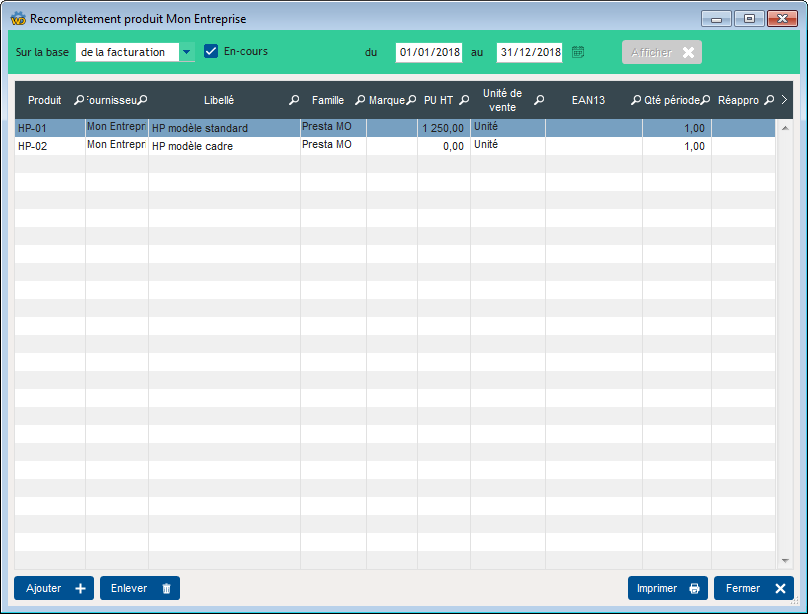808x614 pixels.
Task: Click the end date field 31/12/2018
Action: pyautogui.click(x=529, y=52)
